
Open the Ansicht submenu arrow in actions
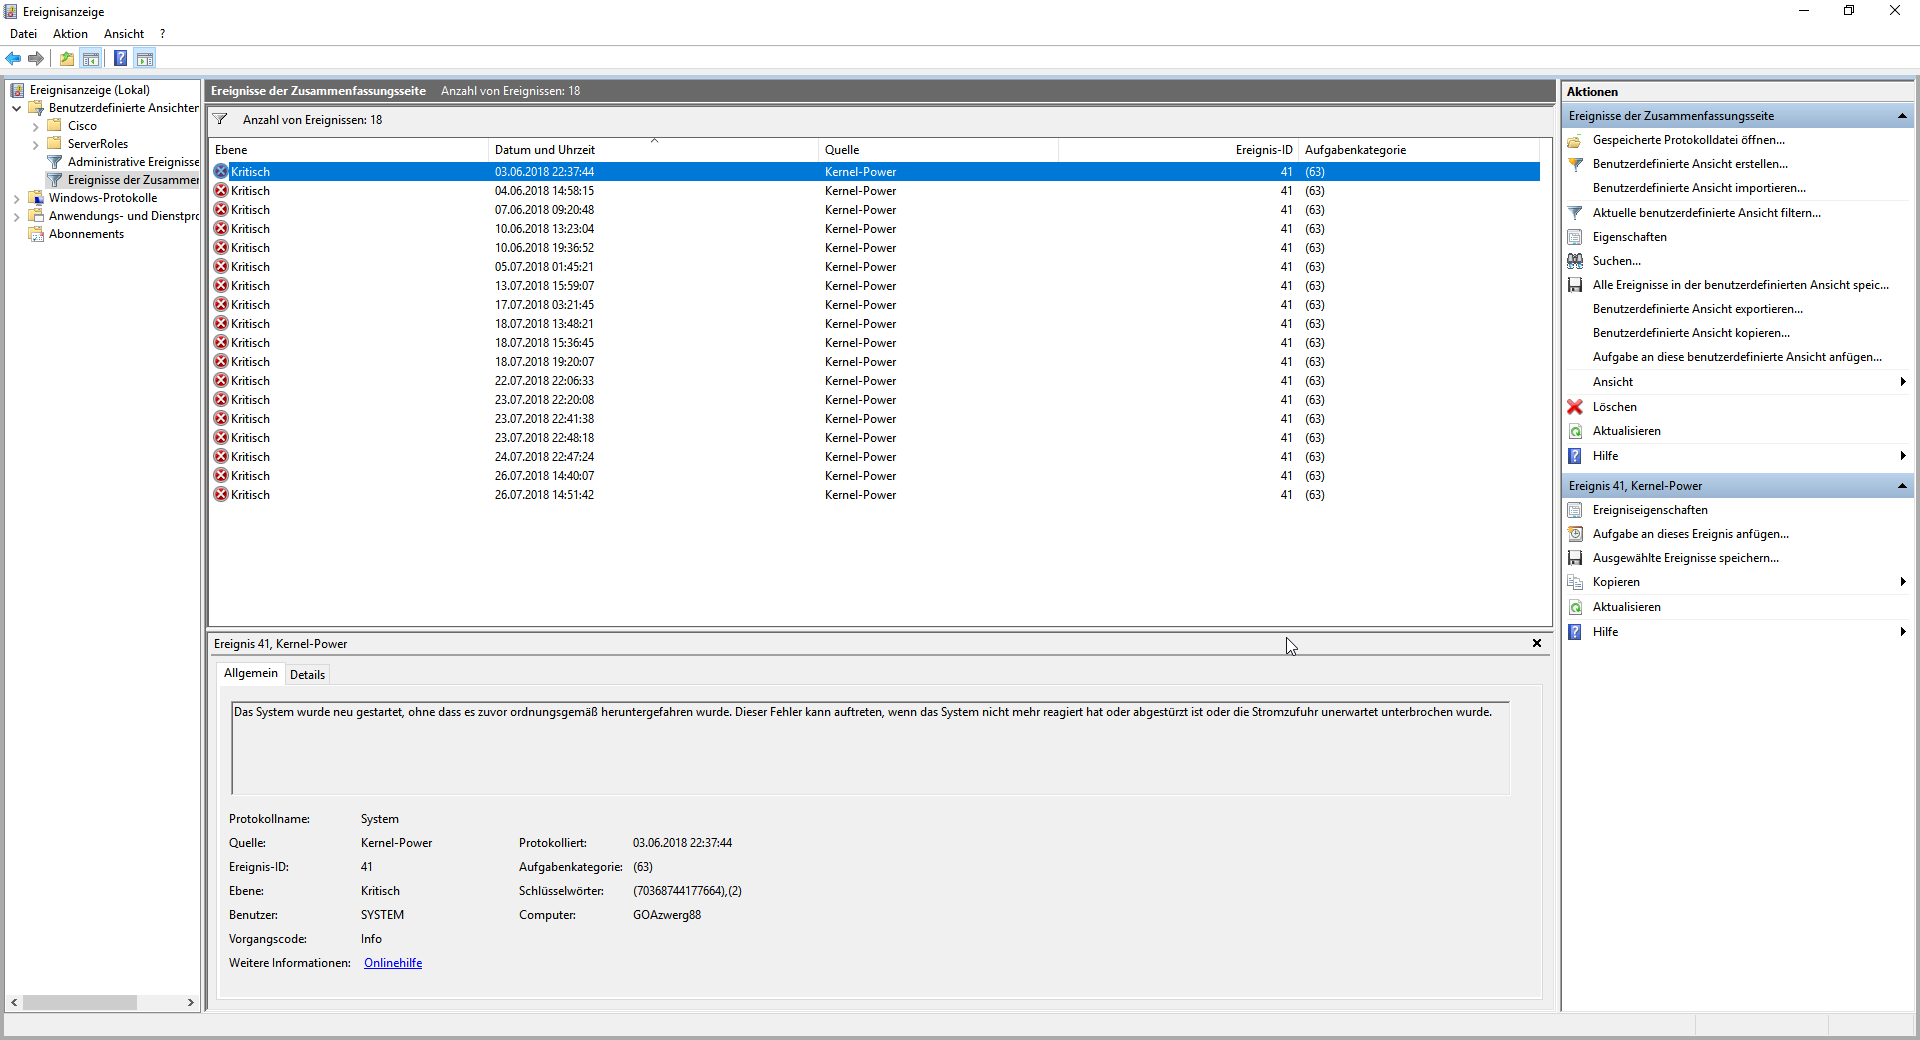click(x=1902, y=382)
